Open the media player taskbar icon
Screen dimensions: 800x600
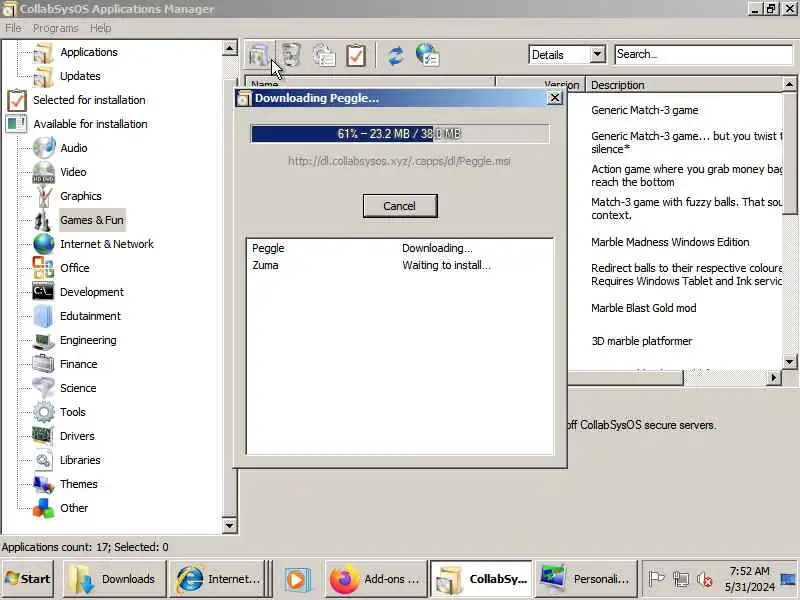(297, 580)
